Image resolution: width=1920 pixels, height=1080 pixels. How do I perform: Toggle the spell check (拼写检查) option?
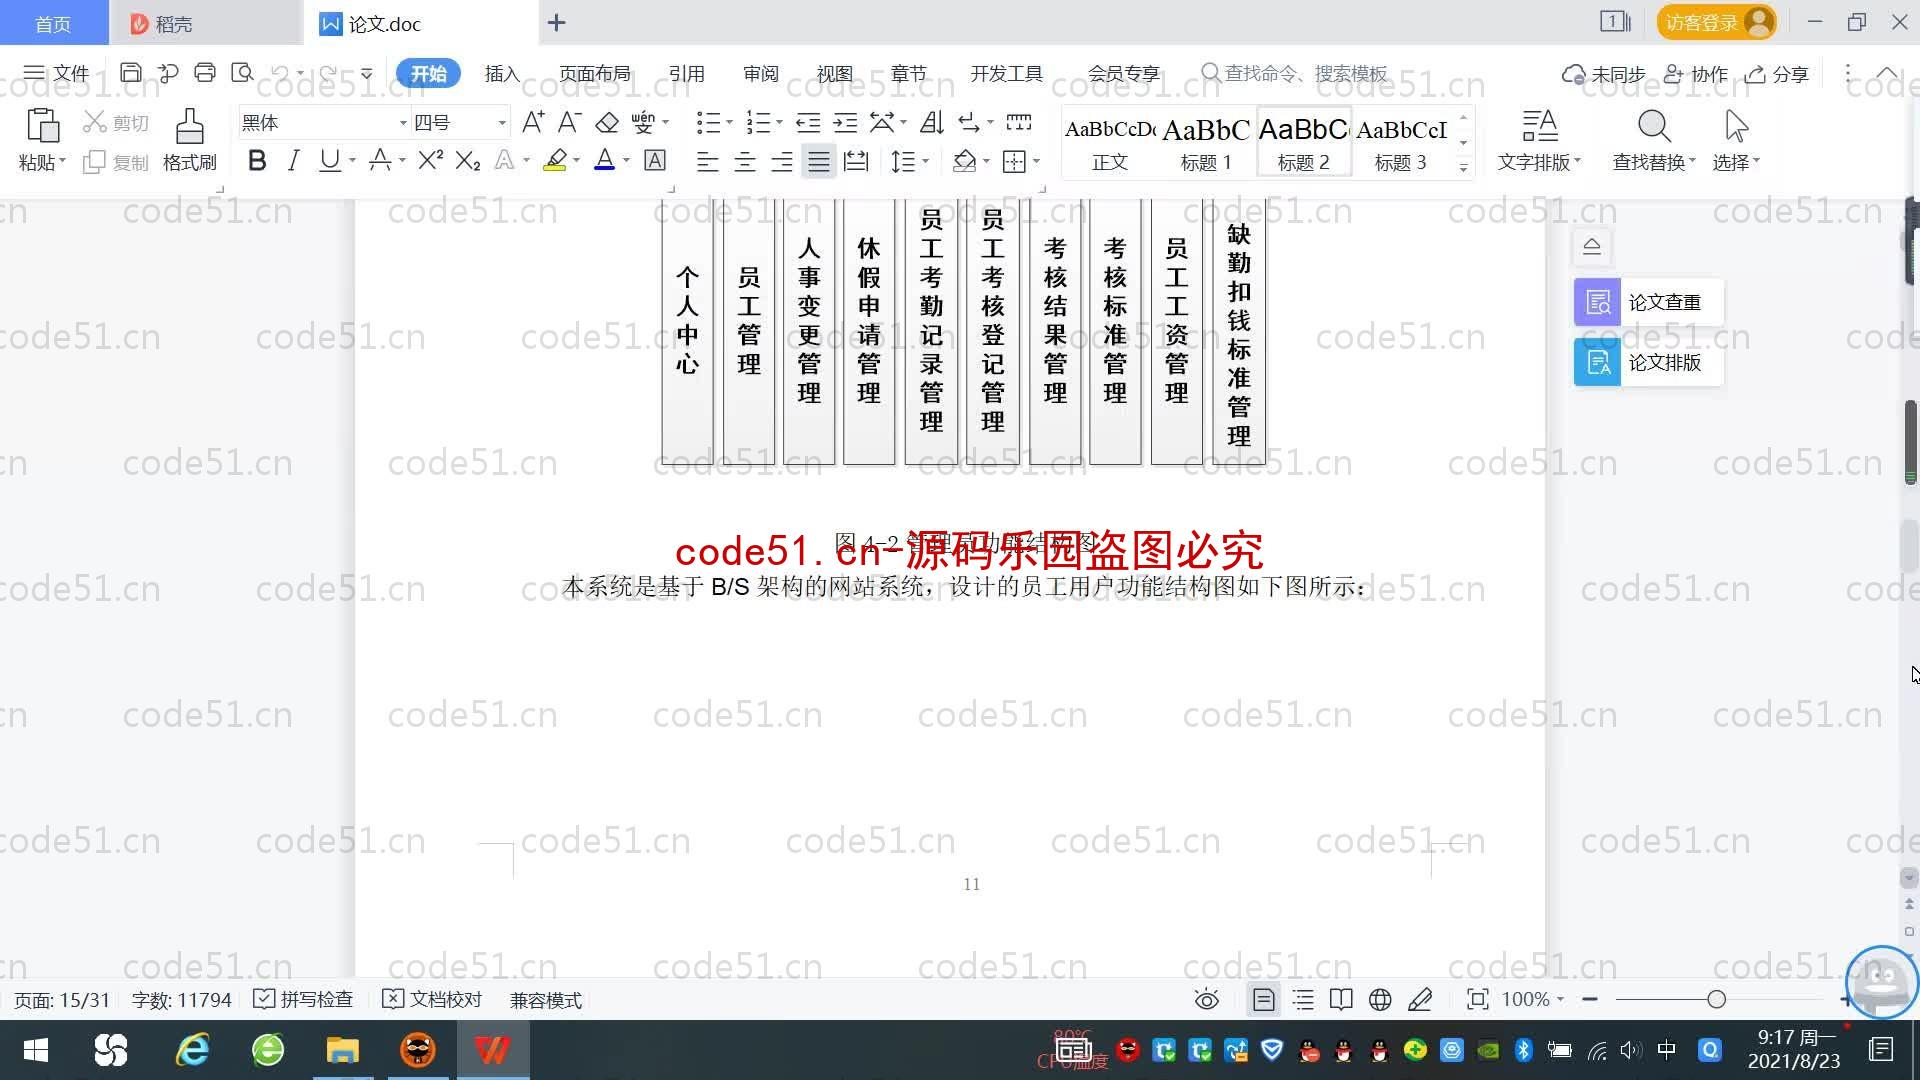pos(303,999)
